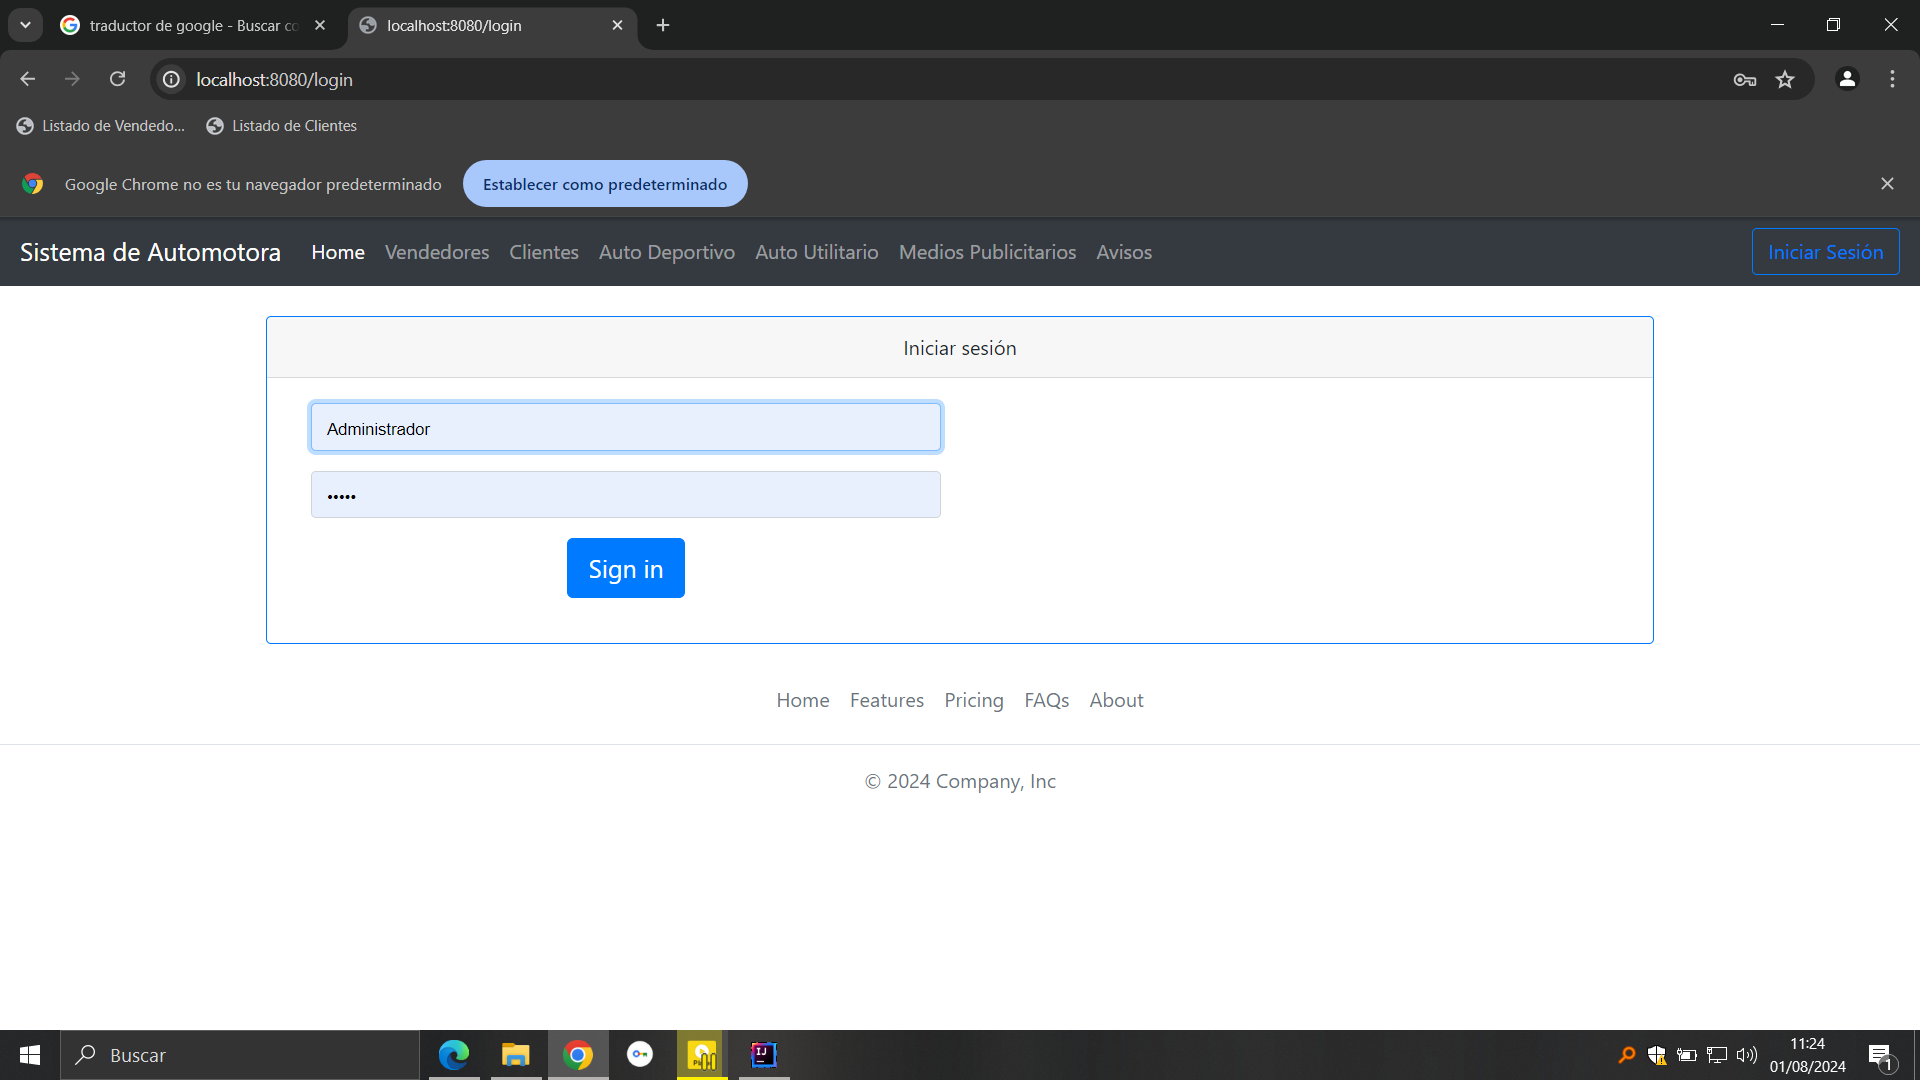Open the Medios Publicitarios section
1920x1080 pixels.
pos(987,252)
